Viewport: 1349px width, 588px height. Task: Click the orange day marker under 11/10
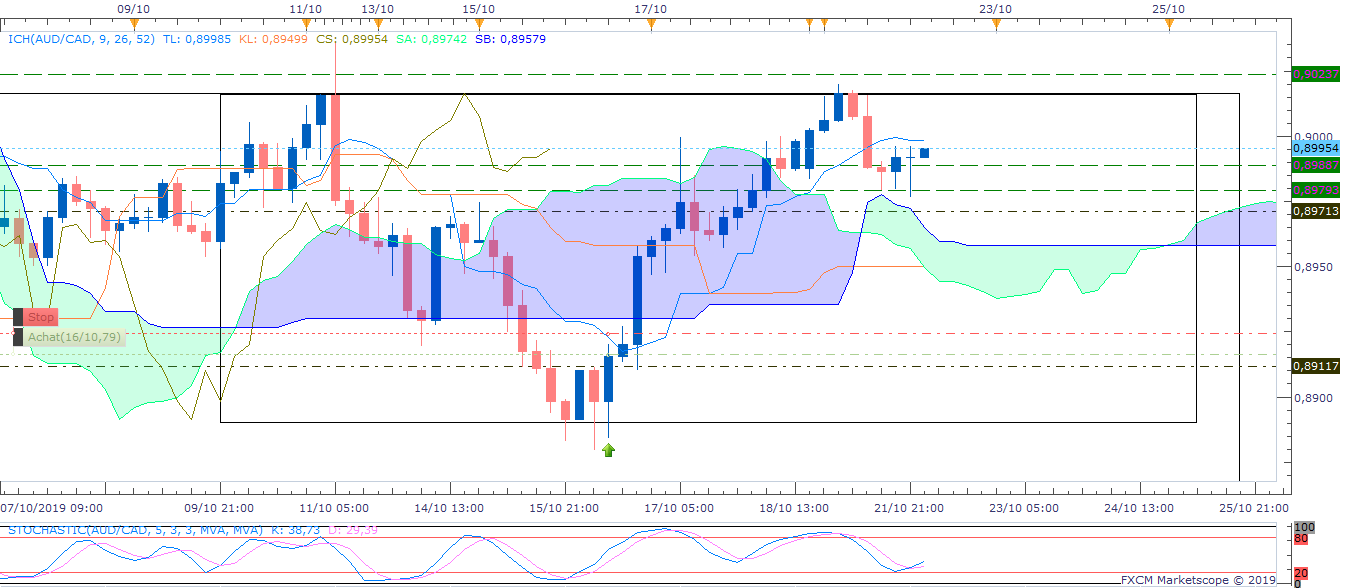[x=305, y=24]
